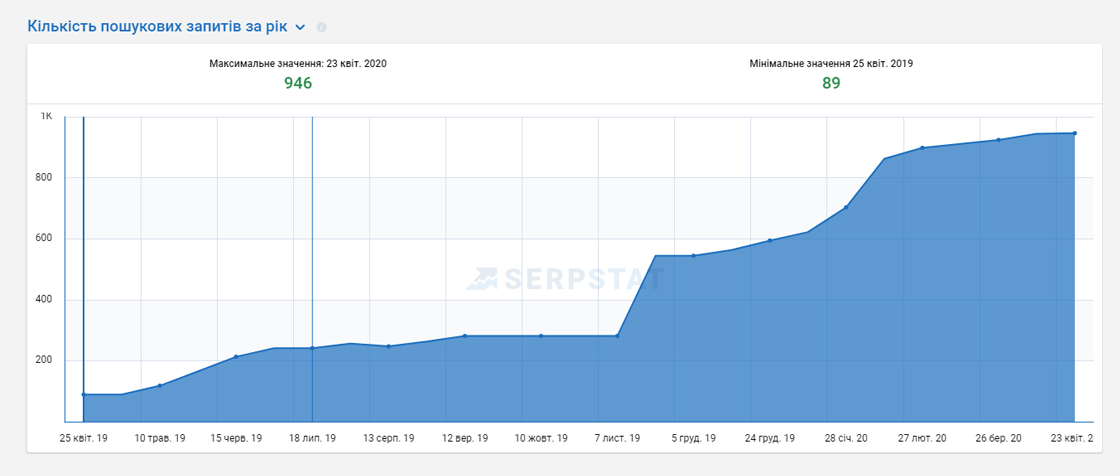Click the '1K' y-axis label
1120x476 pixels.
coord(46,116)
